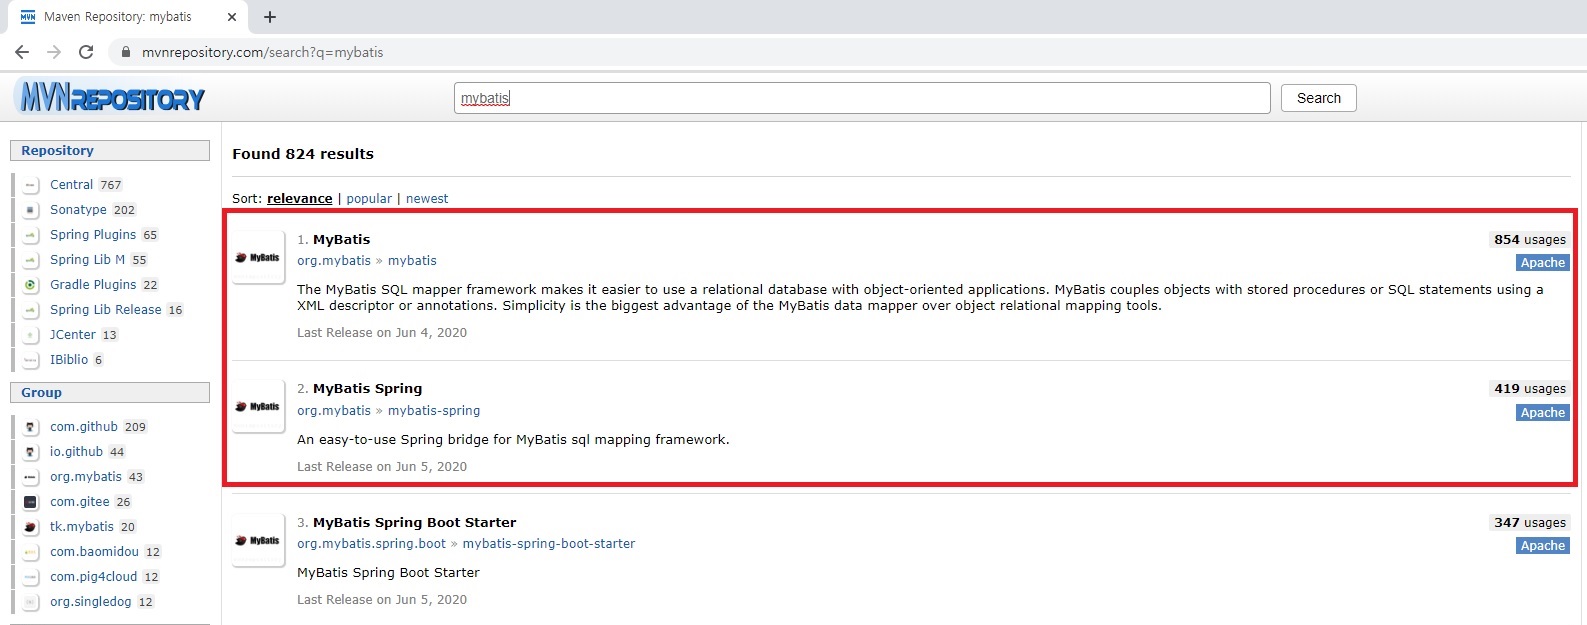Click the 347 usages badge

click(1529, 523)
